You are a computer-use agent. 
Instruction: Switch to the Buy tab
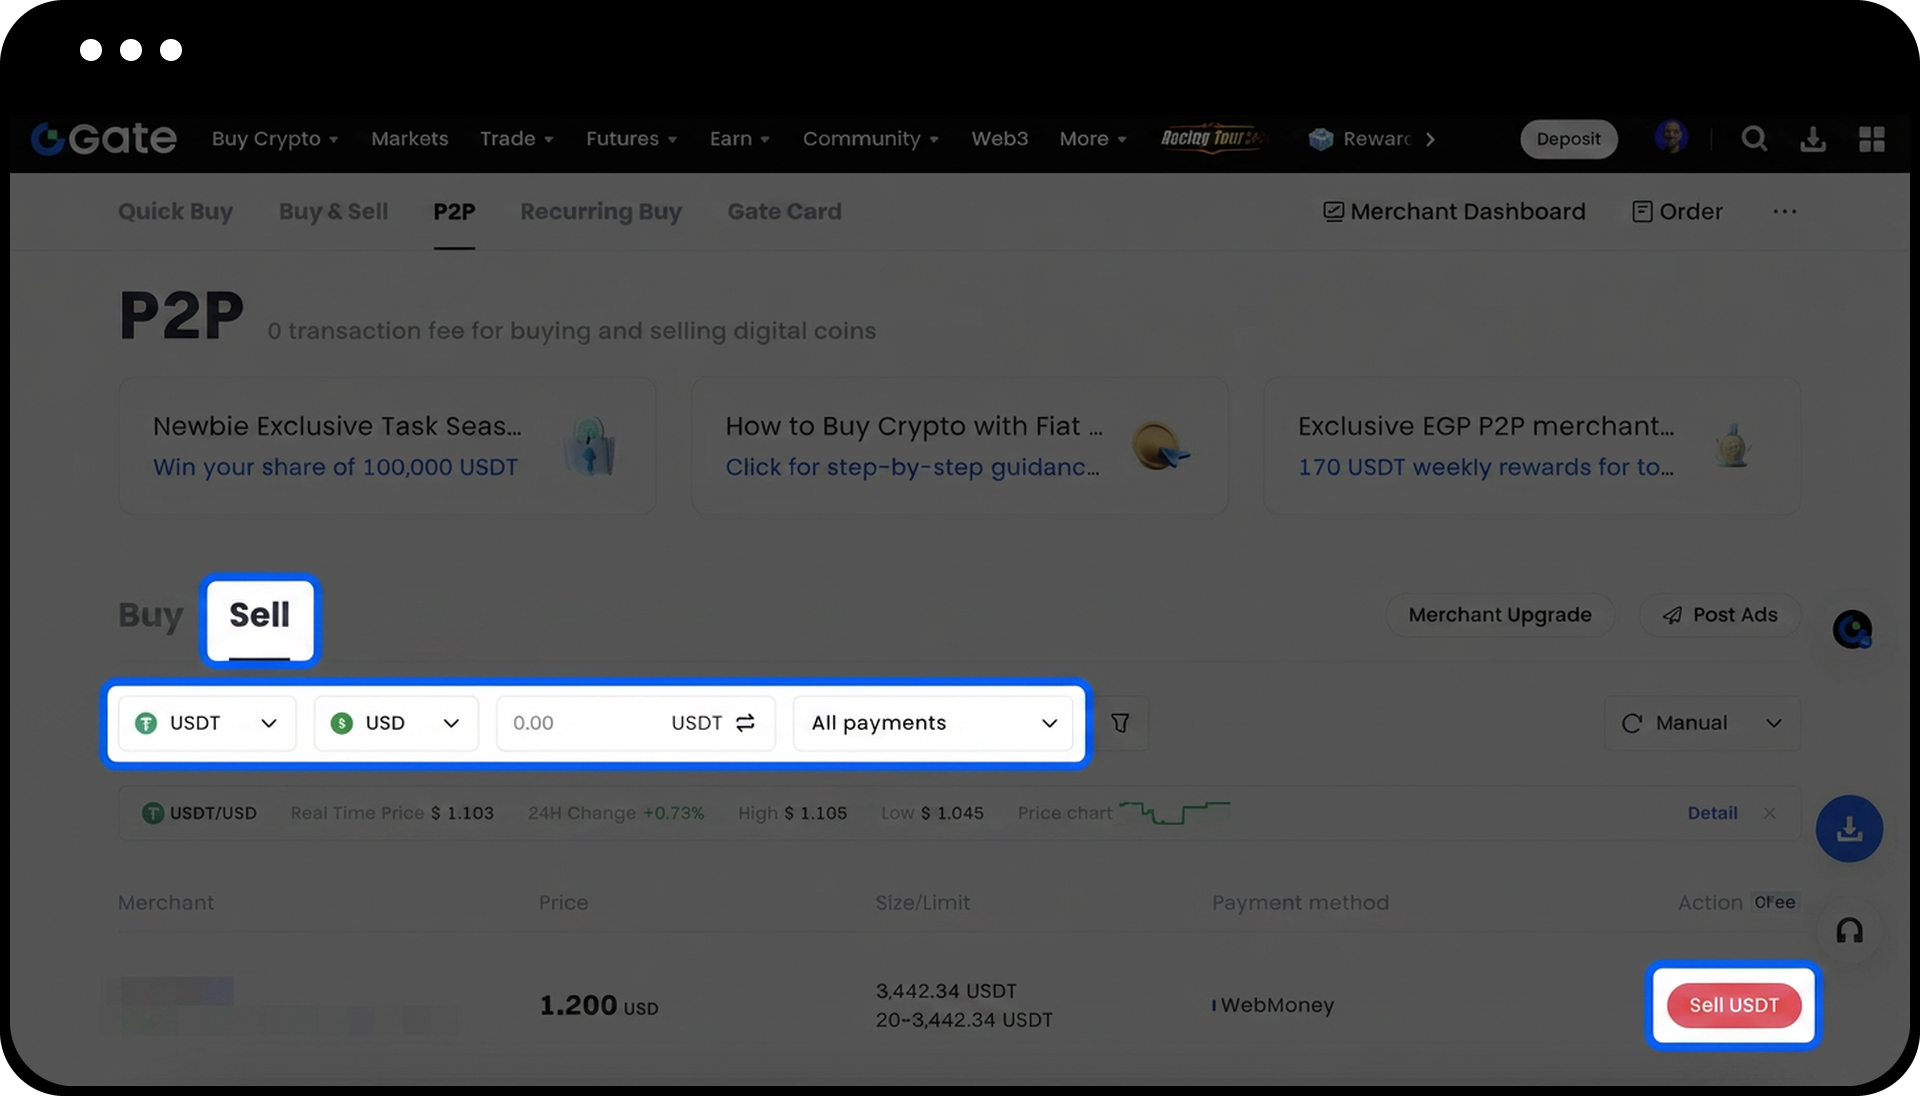(150, 615)
